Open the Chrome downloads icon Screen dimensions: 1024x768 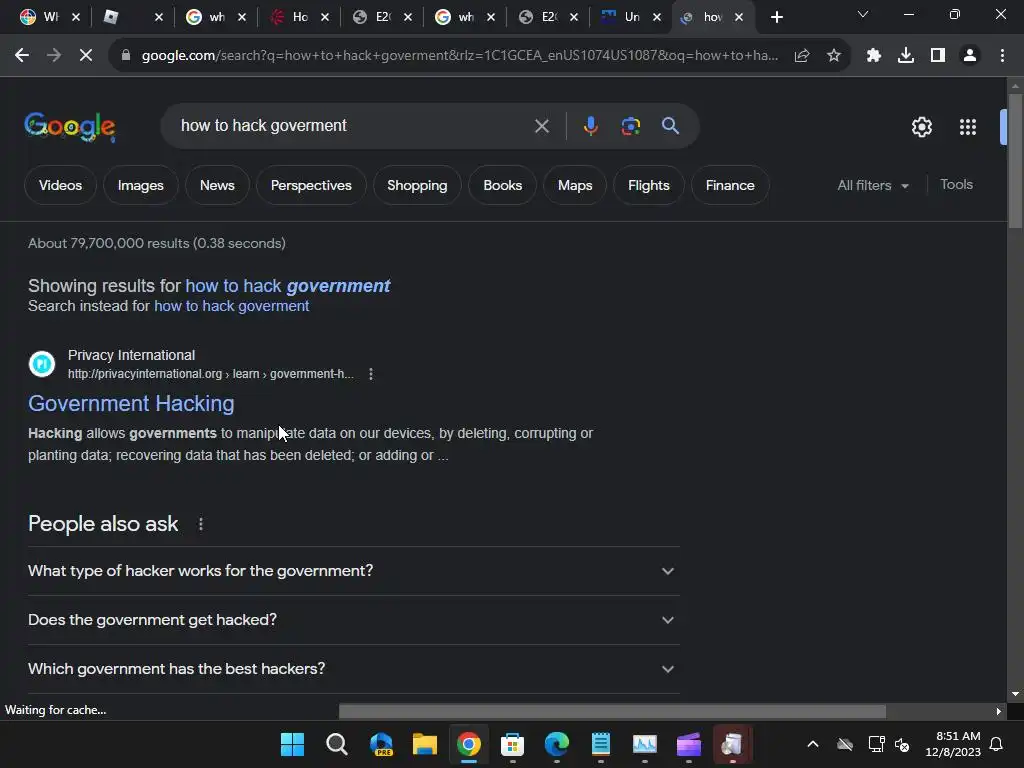coord(906,56)
